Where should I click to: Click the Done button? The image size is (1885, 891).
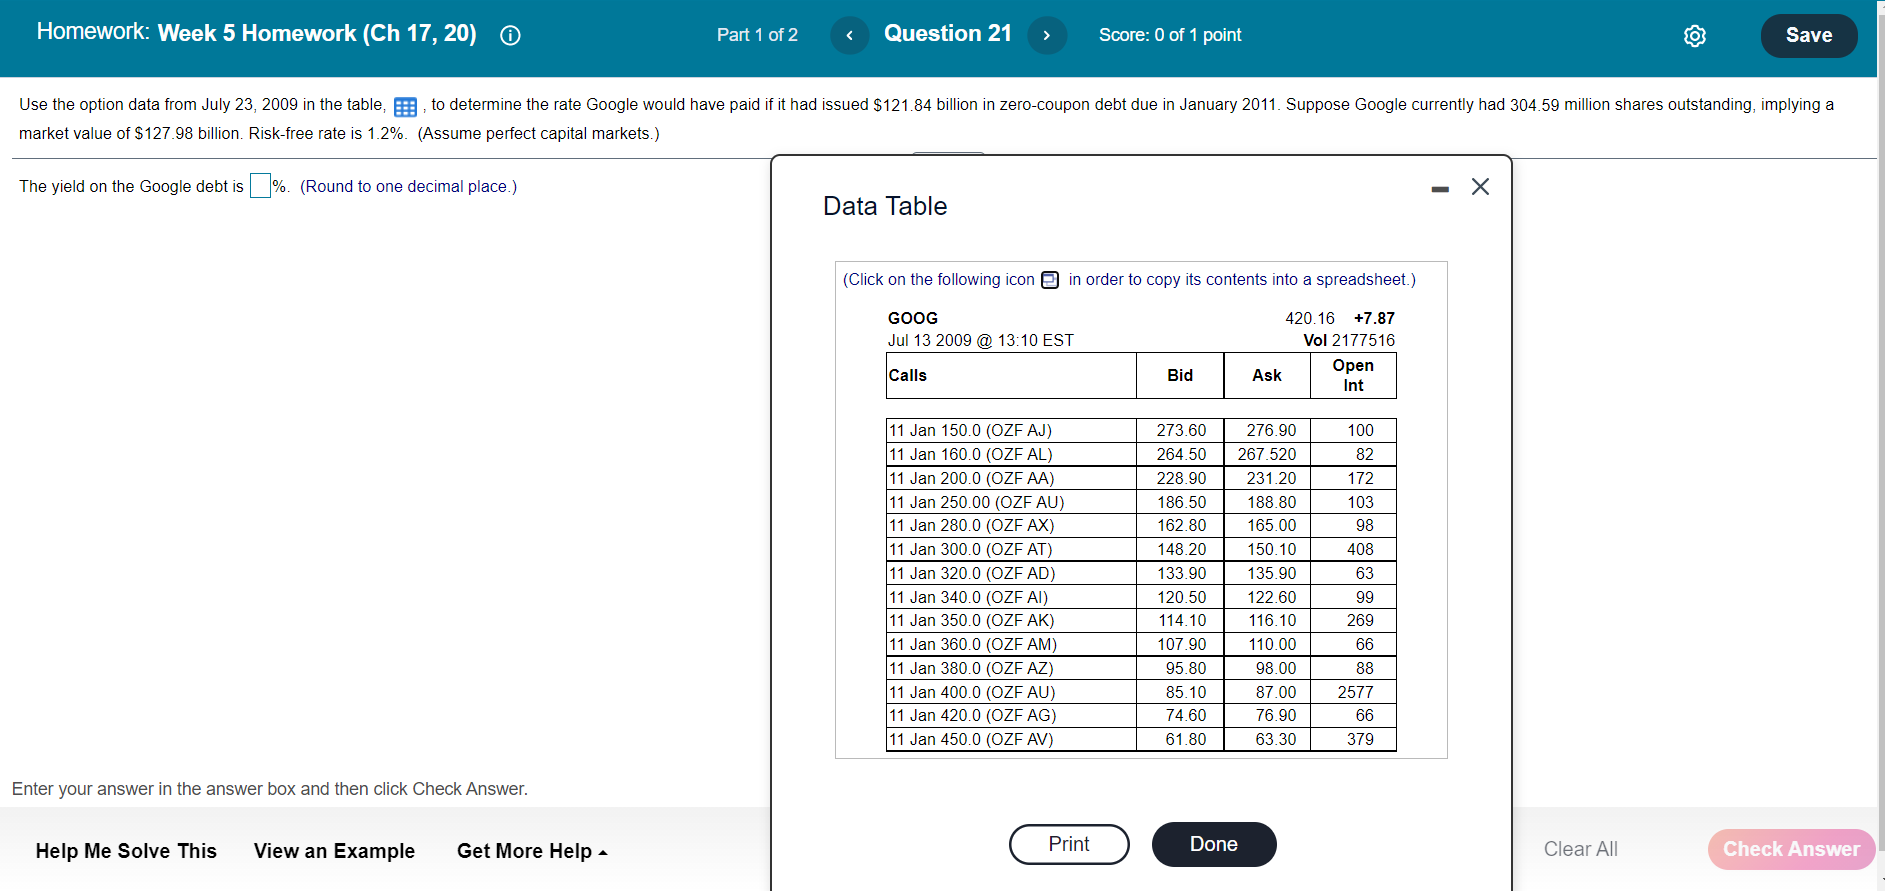pos(1214,844)
